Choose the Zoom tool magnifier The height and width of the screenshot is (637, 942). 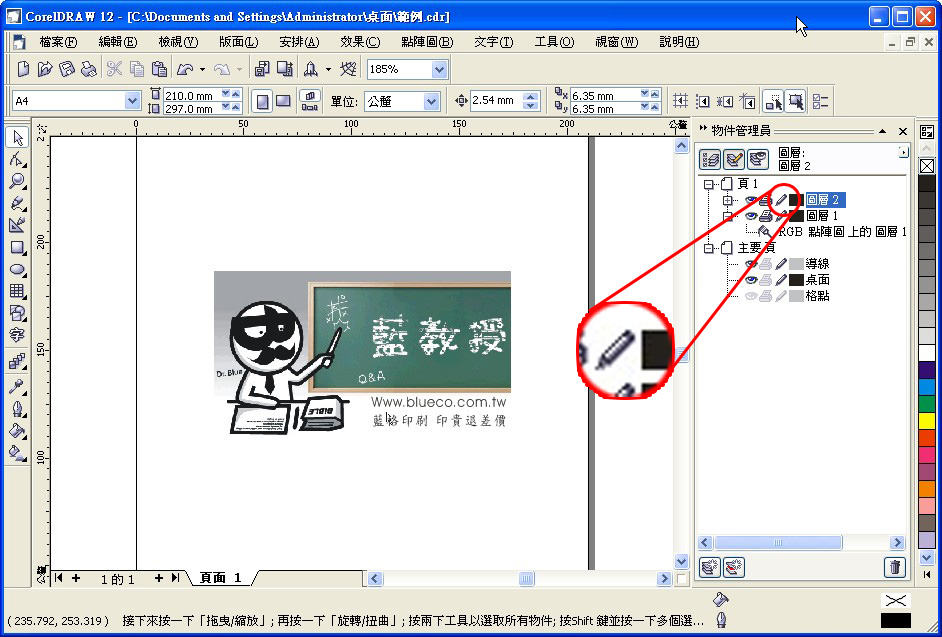tap(17, 181)
